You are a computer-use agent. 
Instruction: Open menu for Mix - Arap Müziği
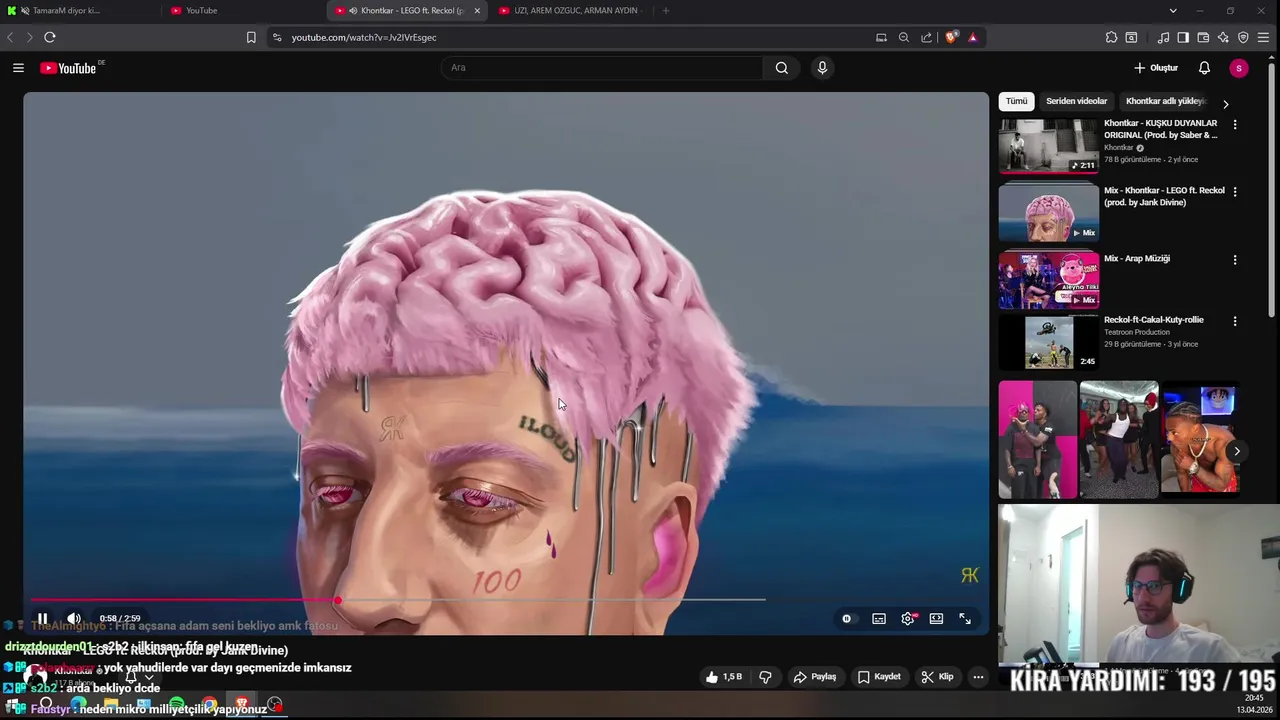(x=1235, y=260)
